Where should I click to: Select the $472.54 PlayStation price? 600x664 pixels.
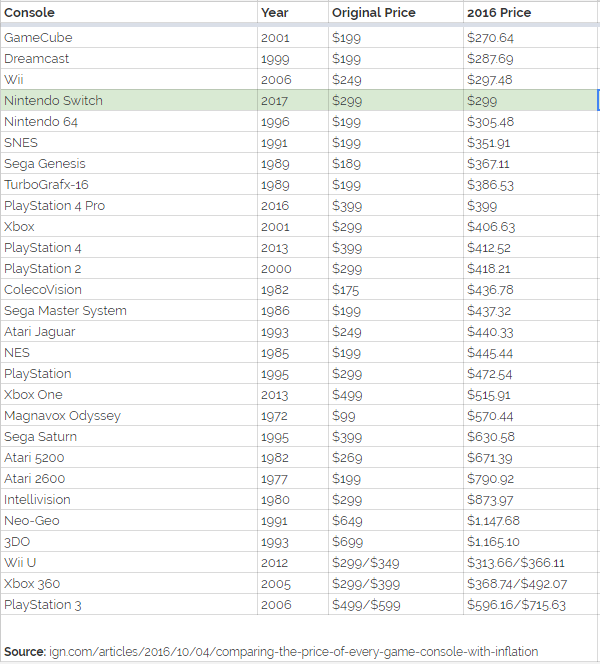point(530,374)
